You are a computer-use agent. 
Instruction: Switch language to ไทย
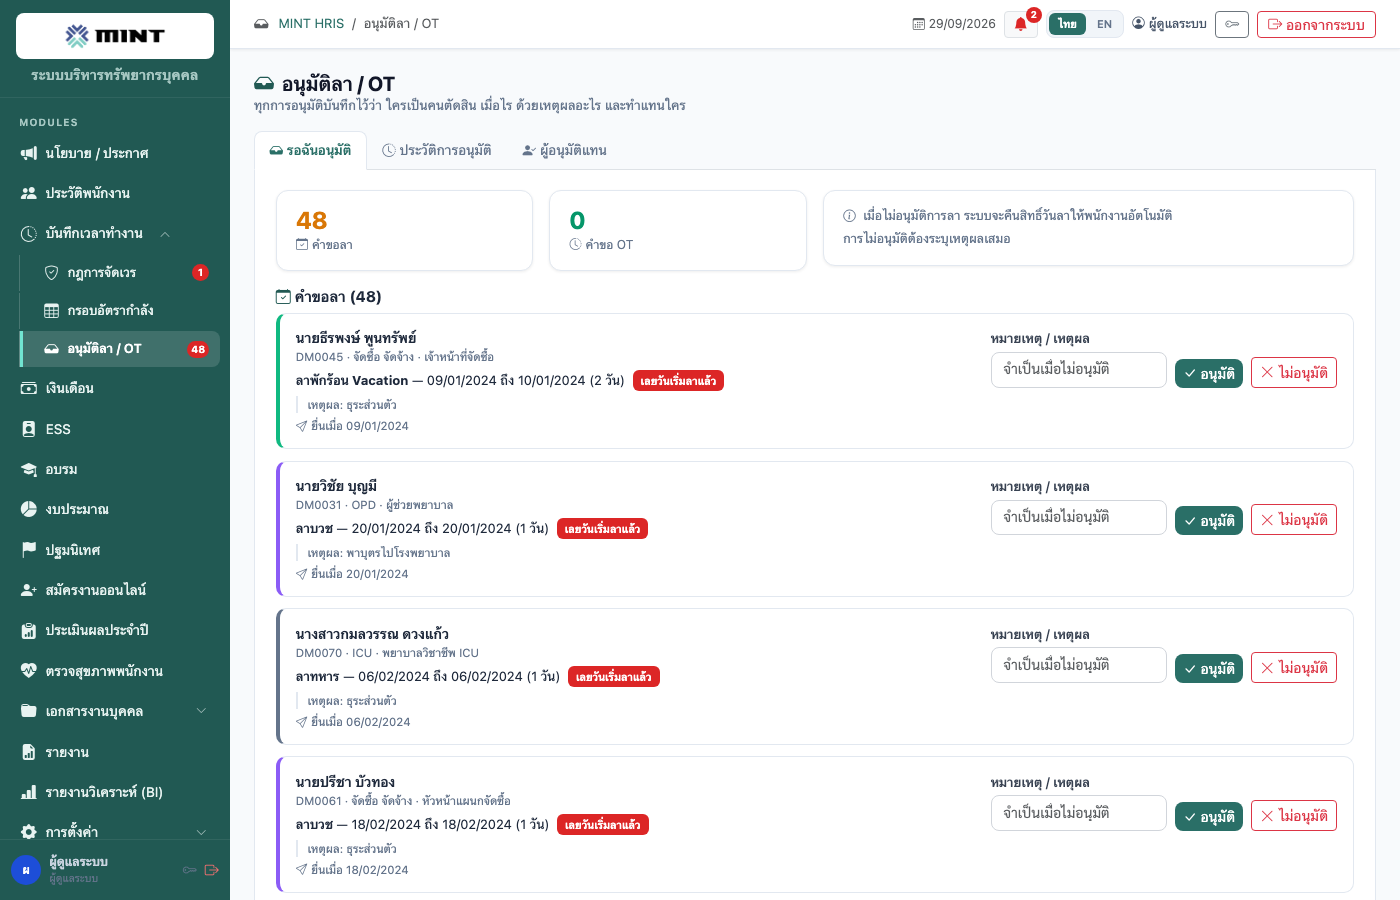[1067, 24]
